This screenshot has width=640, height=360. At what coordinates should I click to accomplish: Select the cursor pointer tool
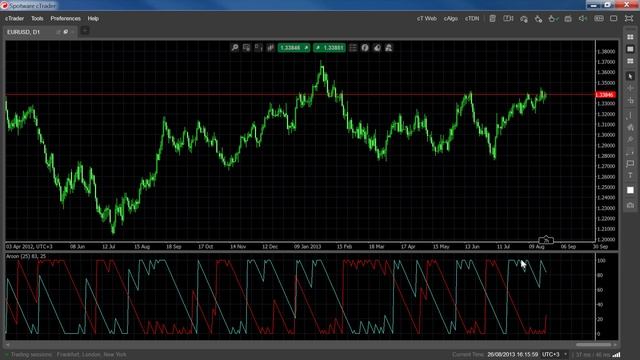point(630,76)
